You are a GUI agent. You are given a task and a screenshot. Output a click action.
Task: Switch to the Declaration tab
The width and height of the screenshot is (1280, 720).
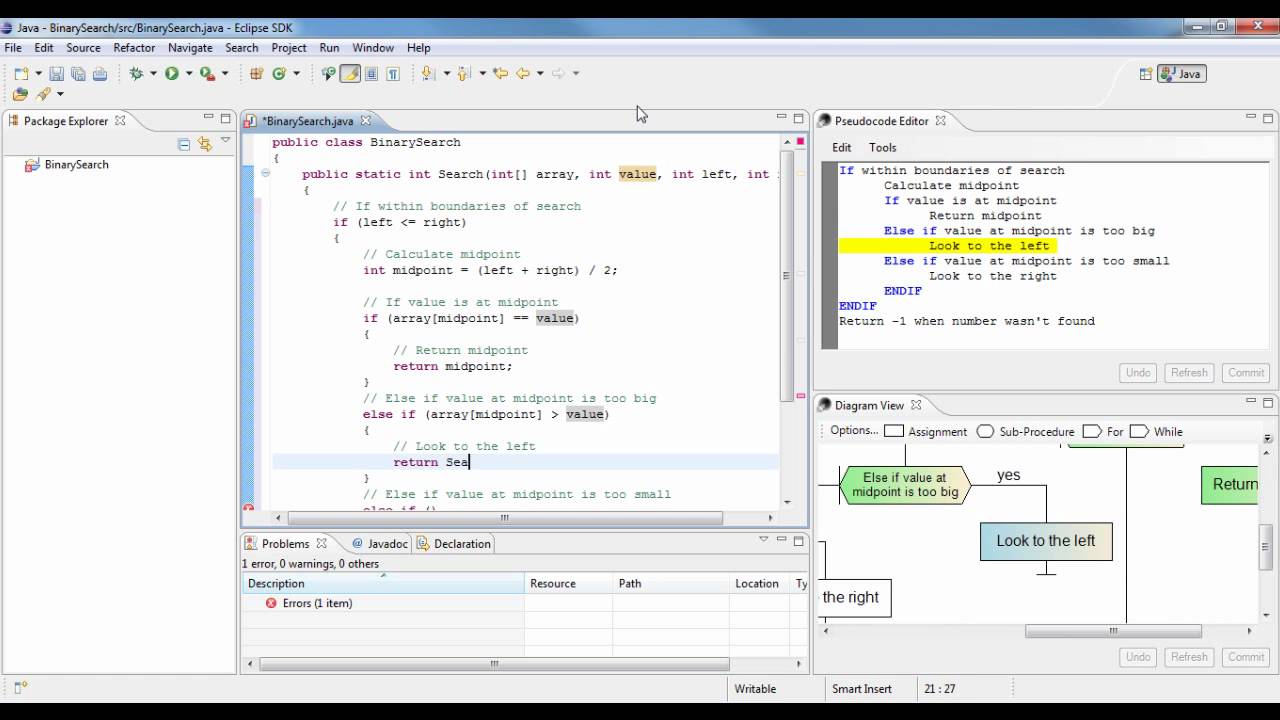tap(454, 544)
